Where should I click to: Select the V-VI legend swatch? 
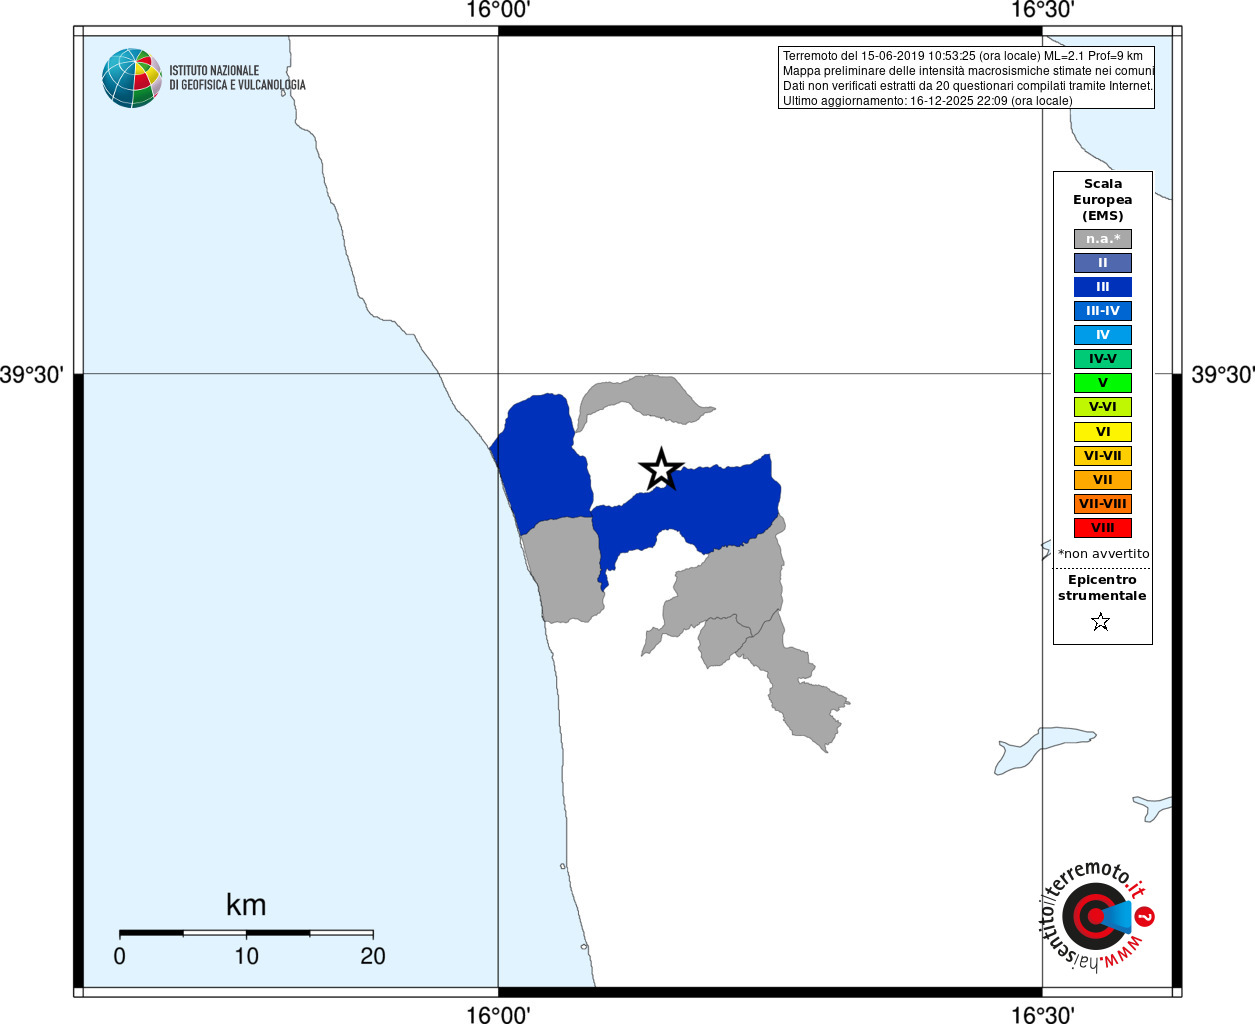click(1103, 407)
